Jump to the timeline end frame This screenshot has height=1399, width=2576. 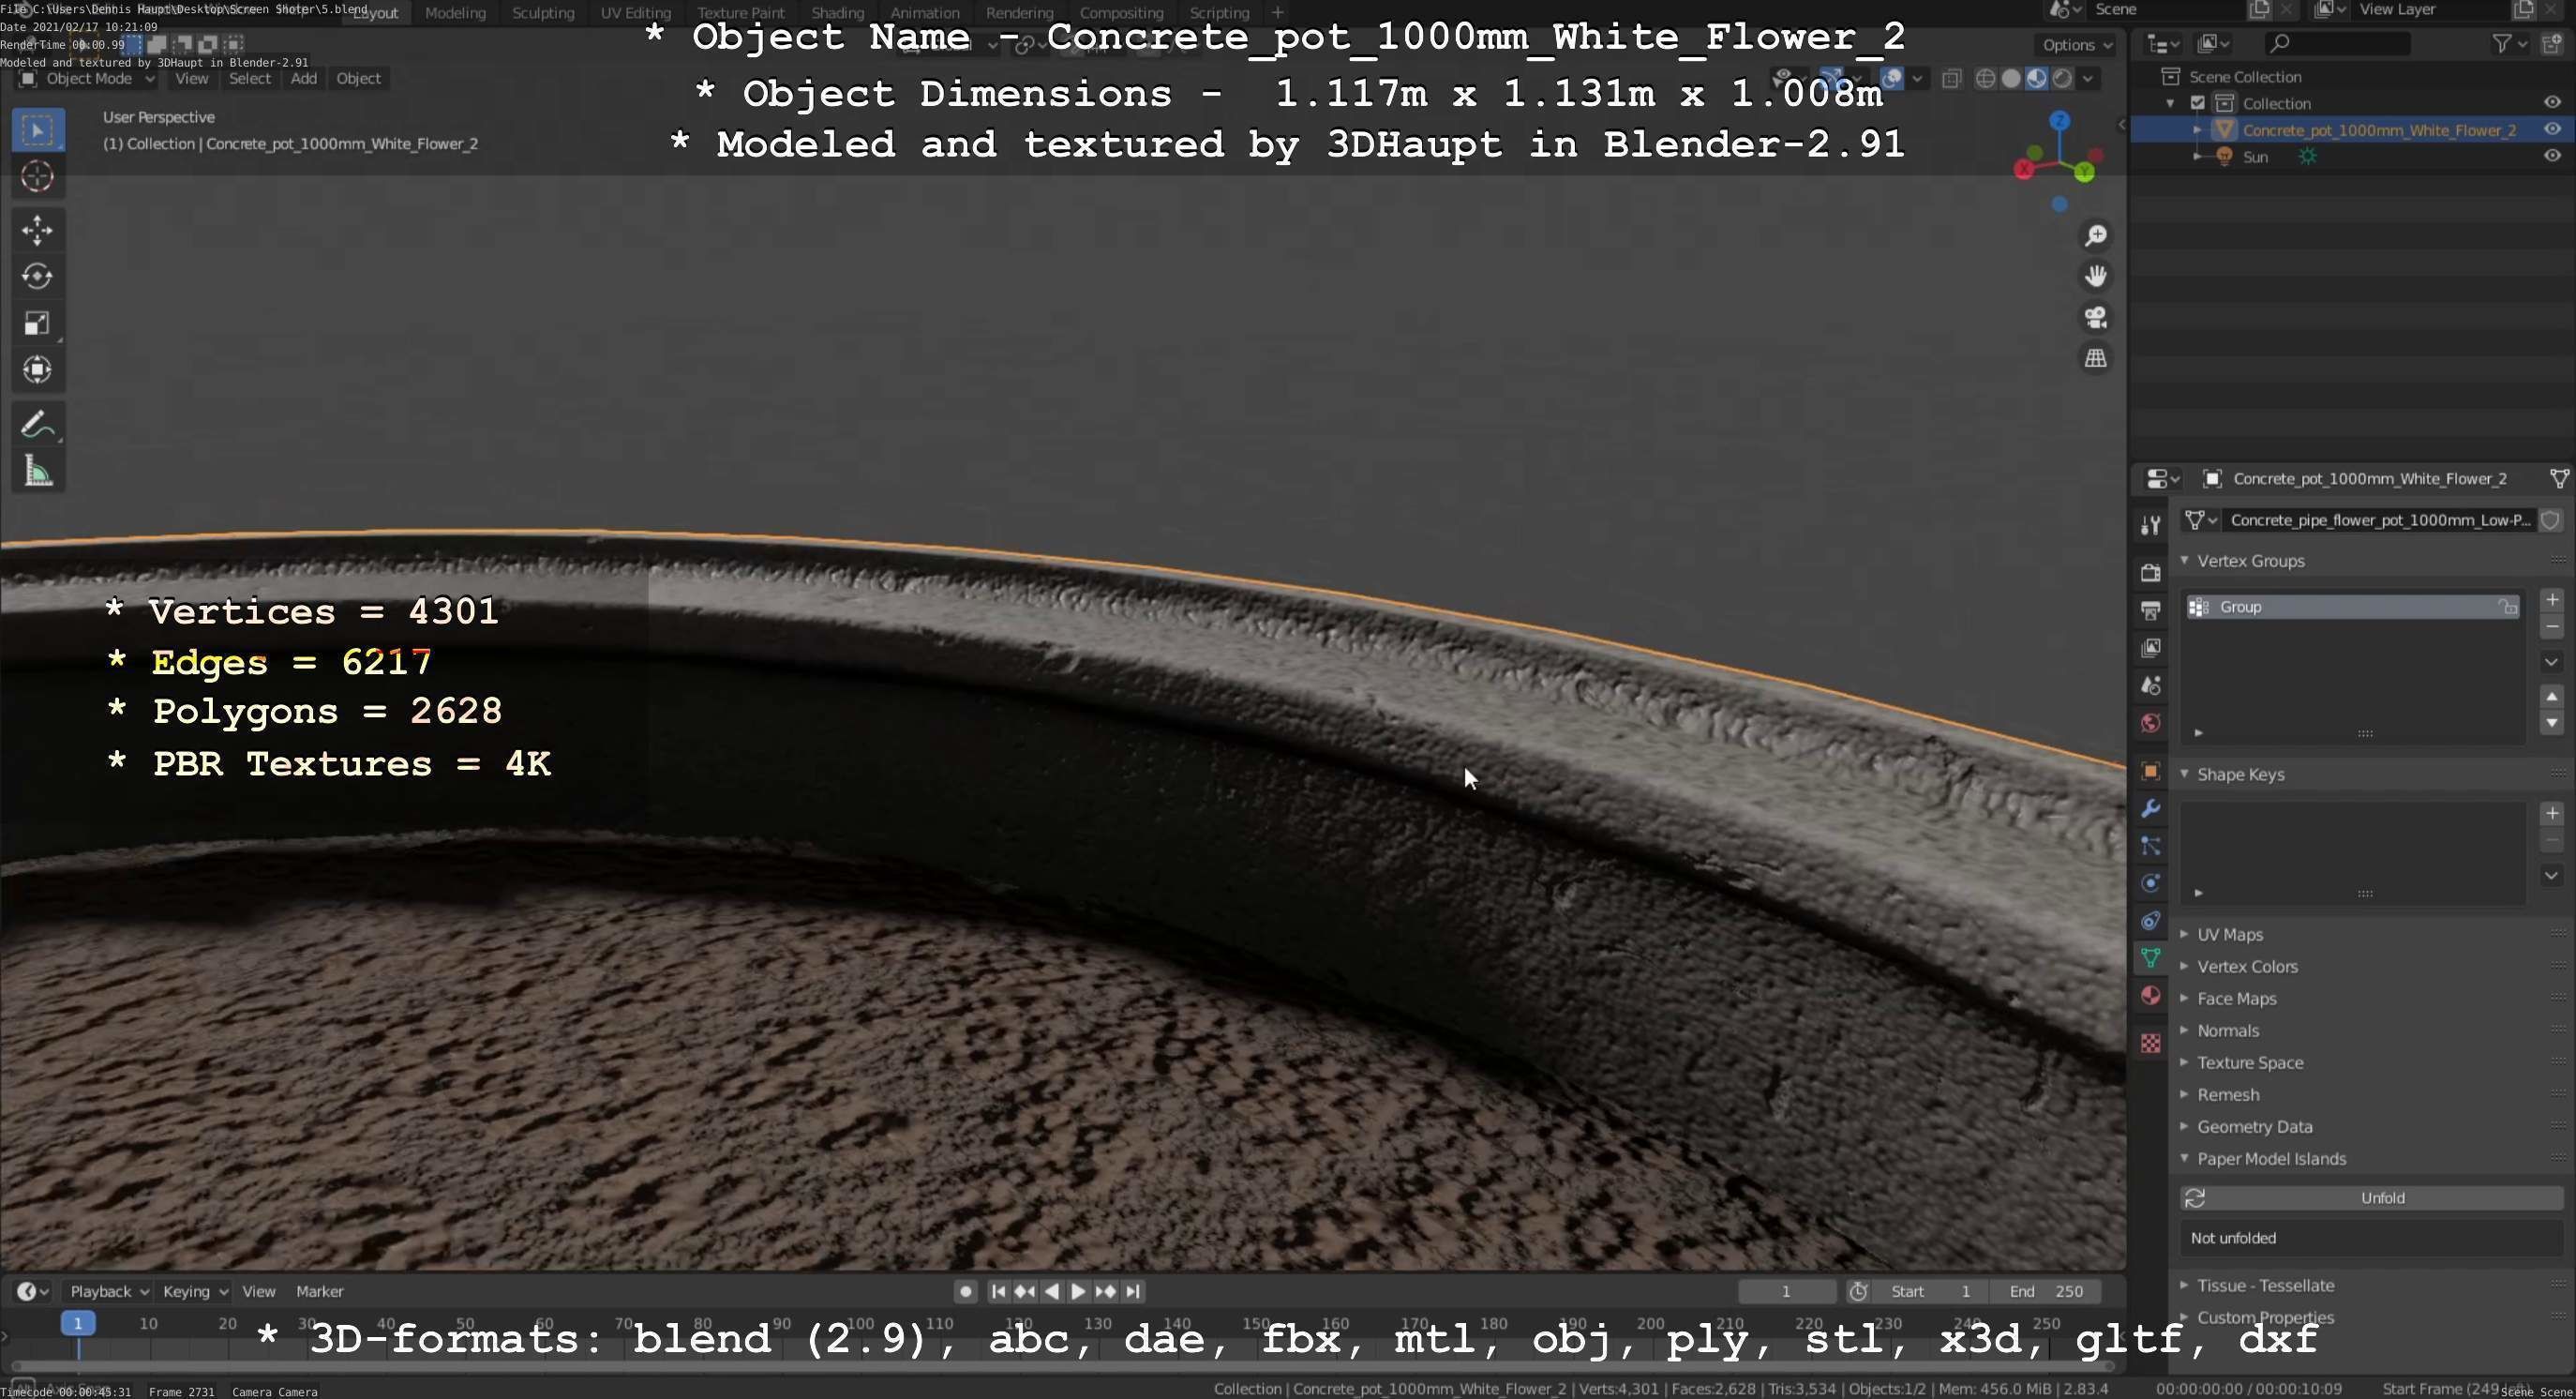1132,1291
